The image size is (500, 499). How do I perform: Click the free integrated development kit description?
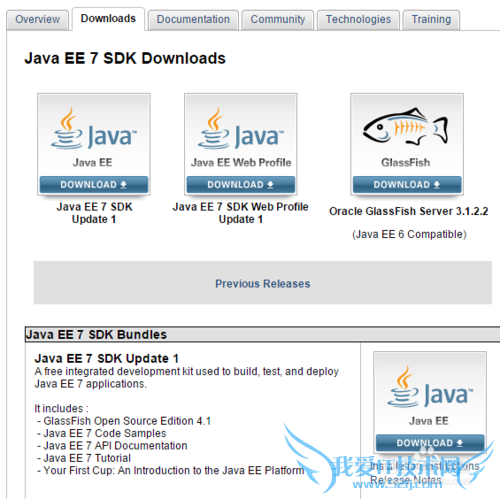[x=187, y=378]
